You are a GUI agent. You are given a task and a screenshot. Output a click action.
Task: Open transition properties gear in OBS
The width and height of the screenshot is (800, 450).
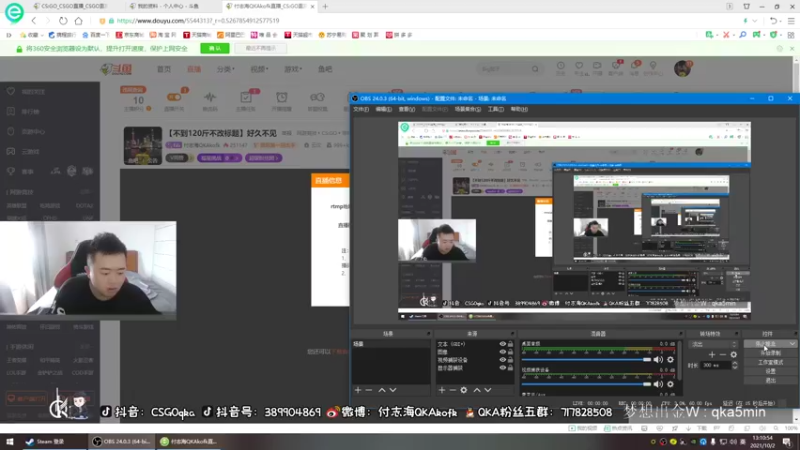coord(734,355)
